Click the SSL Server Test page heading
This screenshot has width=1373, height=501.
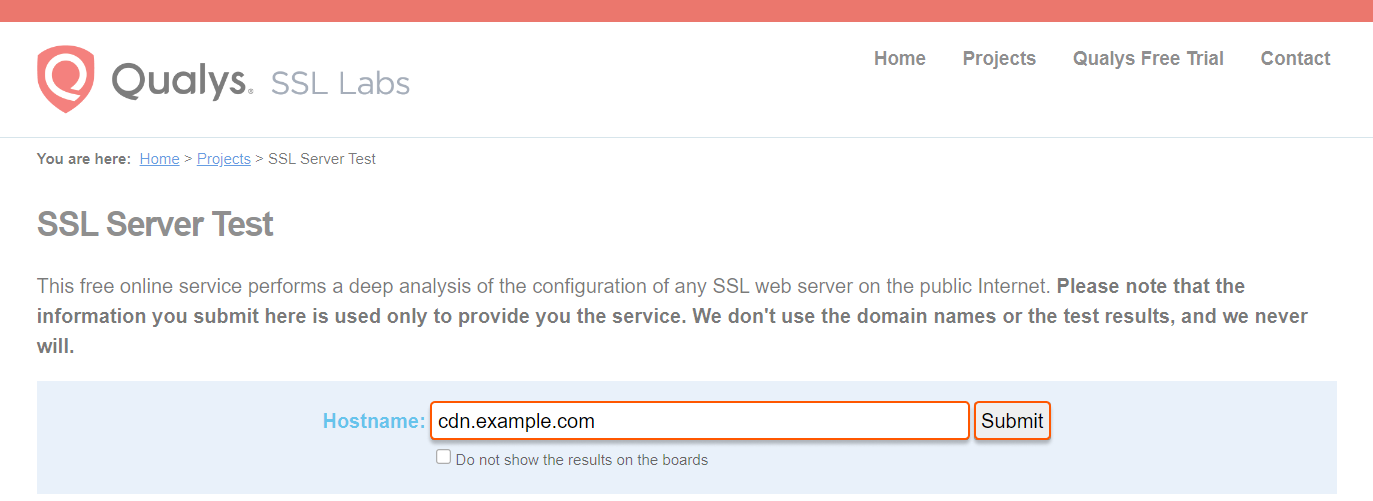click(155, 224)
